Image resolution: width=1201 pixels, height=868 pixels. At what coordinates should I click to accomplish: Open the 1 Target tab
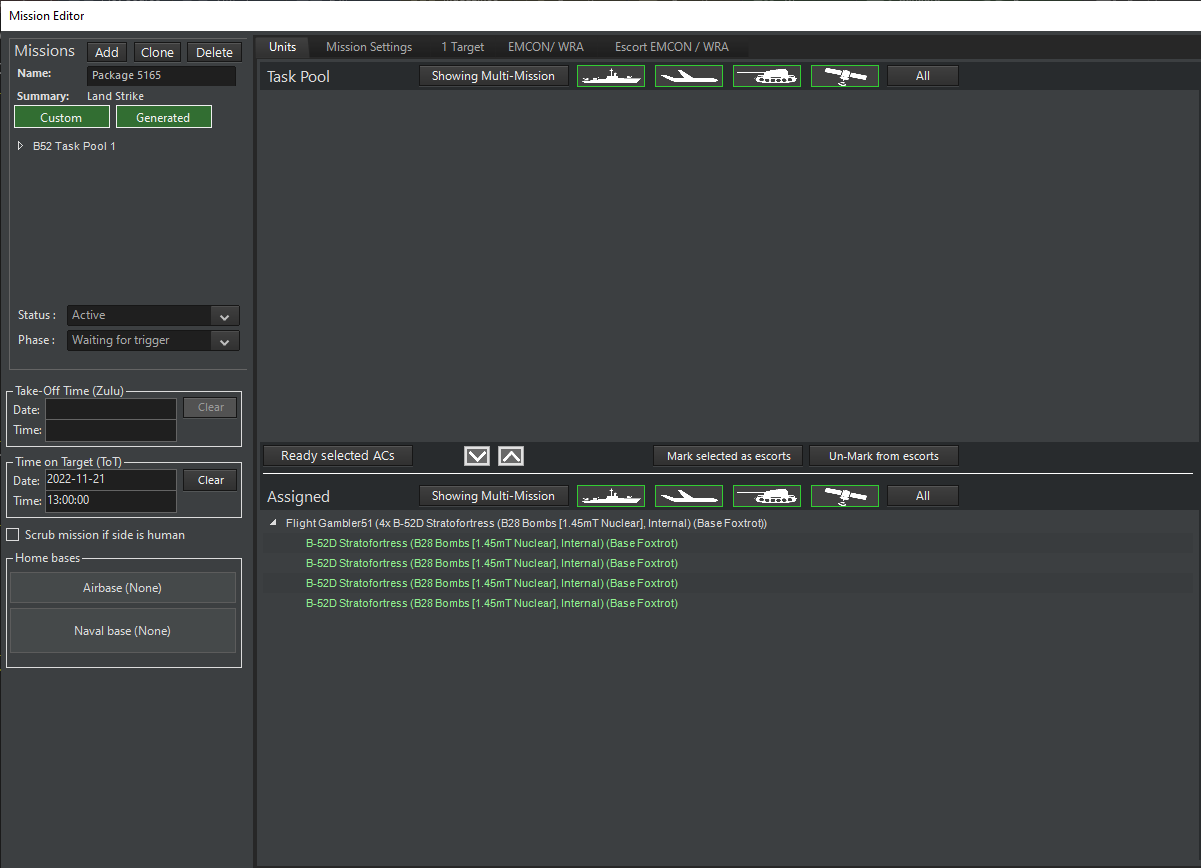(x=463, y=47)
